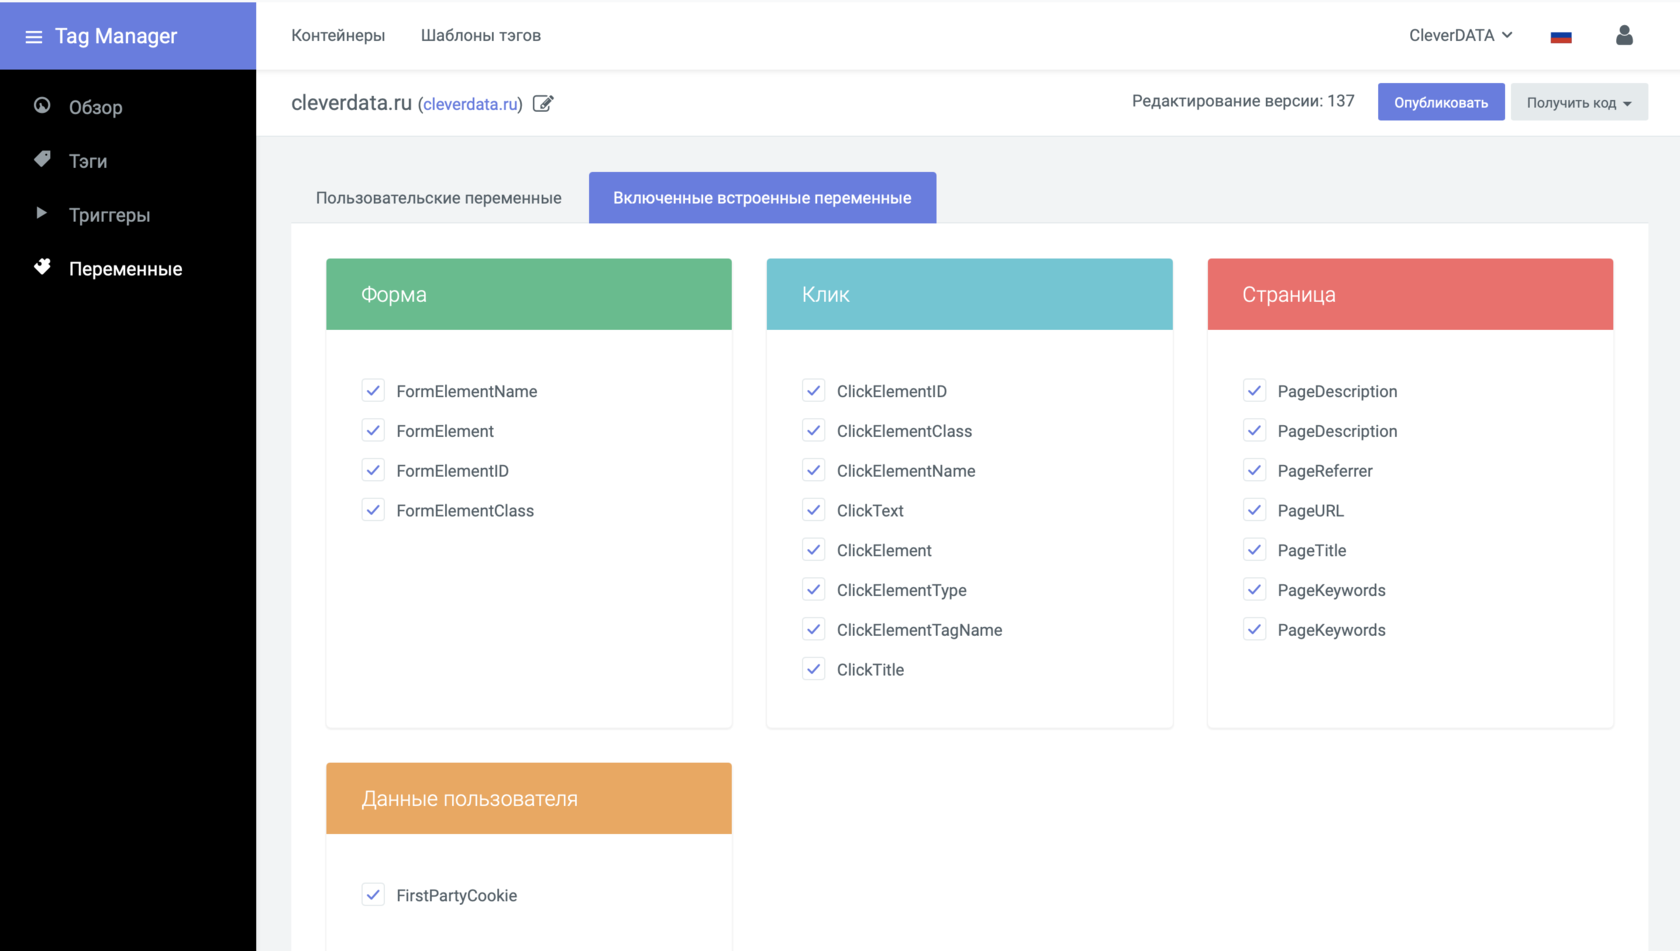Select the Триггеры play icon in sidebar
The height and width of the screenshot is (951, 1680).
click(42, 214)
